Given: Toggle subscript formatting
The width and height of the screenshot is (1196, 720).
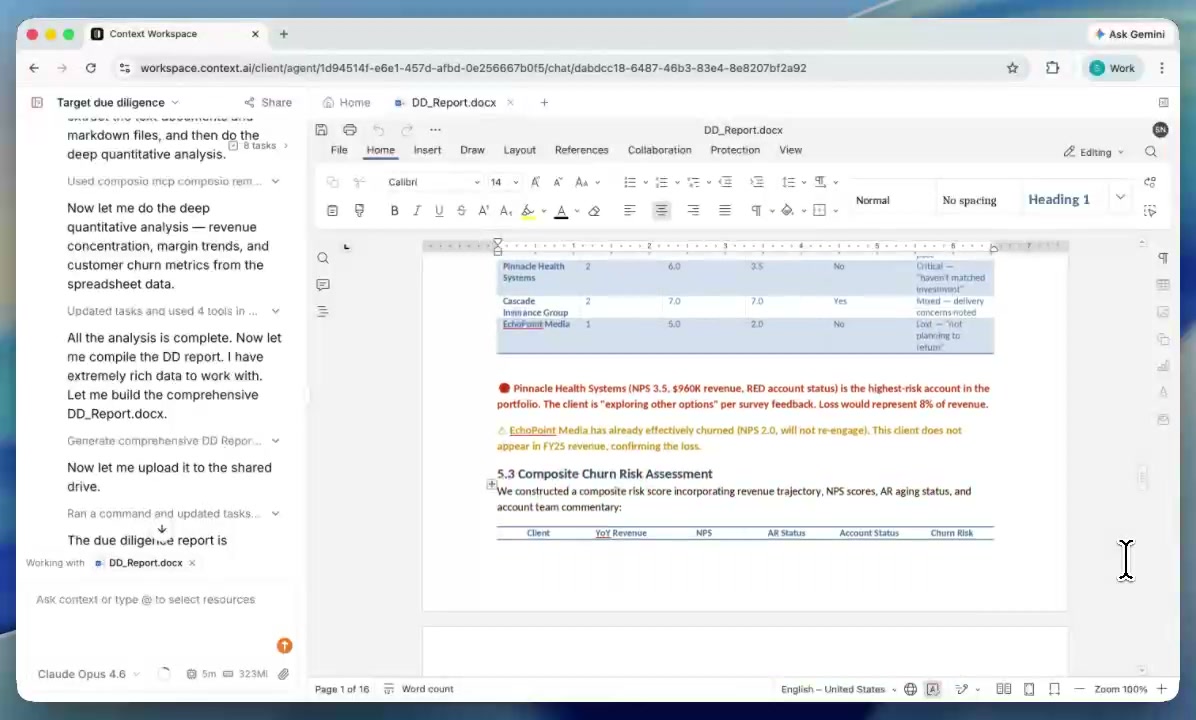Looking at the screenshot, I should [506, 211].
